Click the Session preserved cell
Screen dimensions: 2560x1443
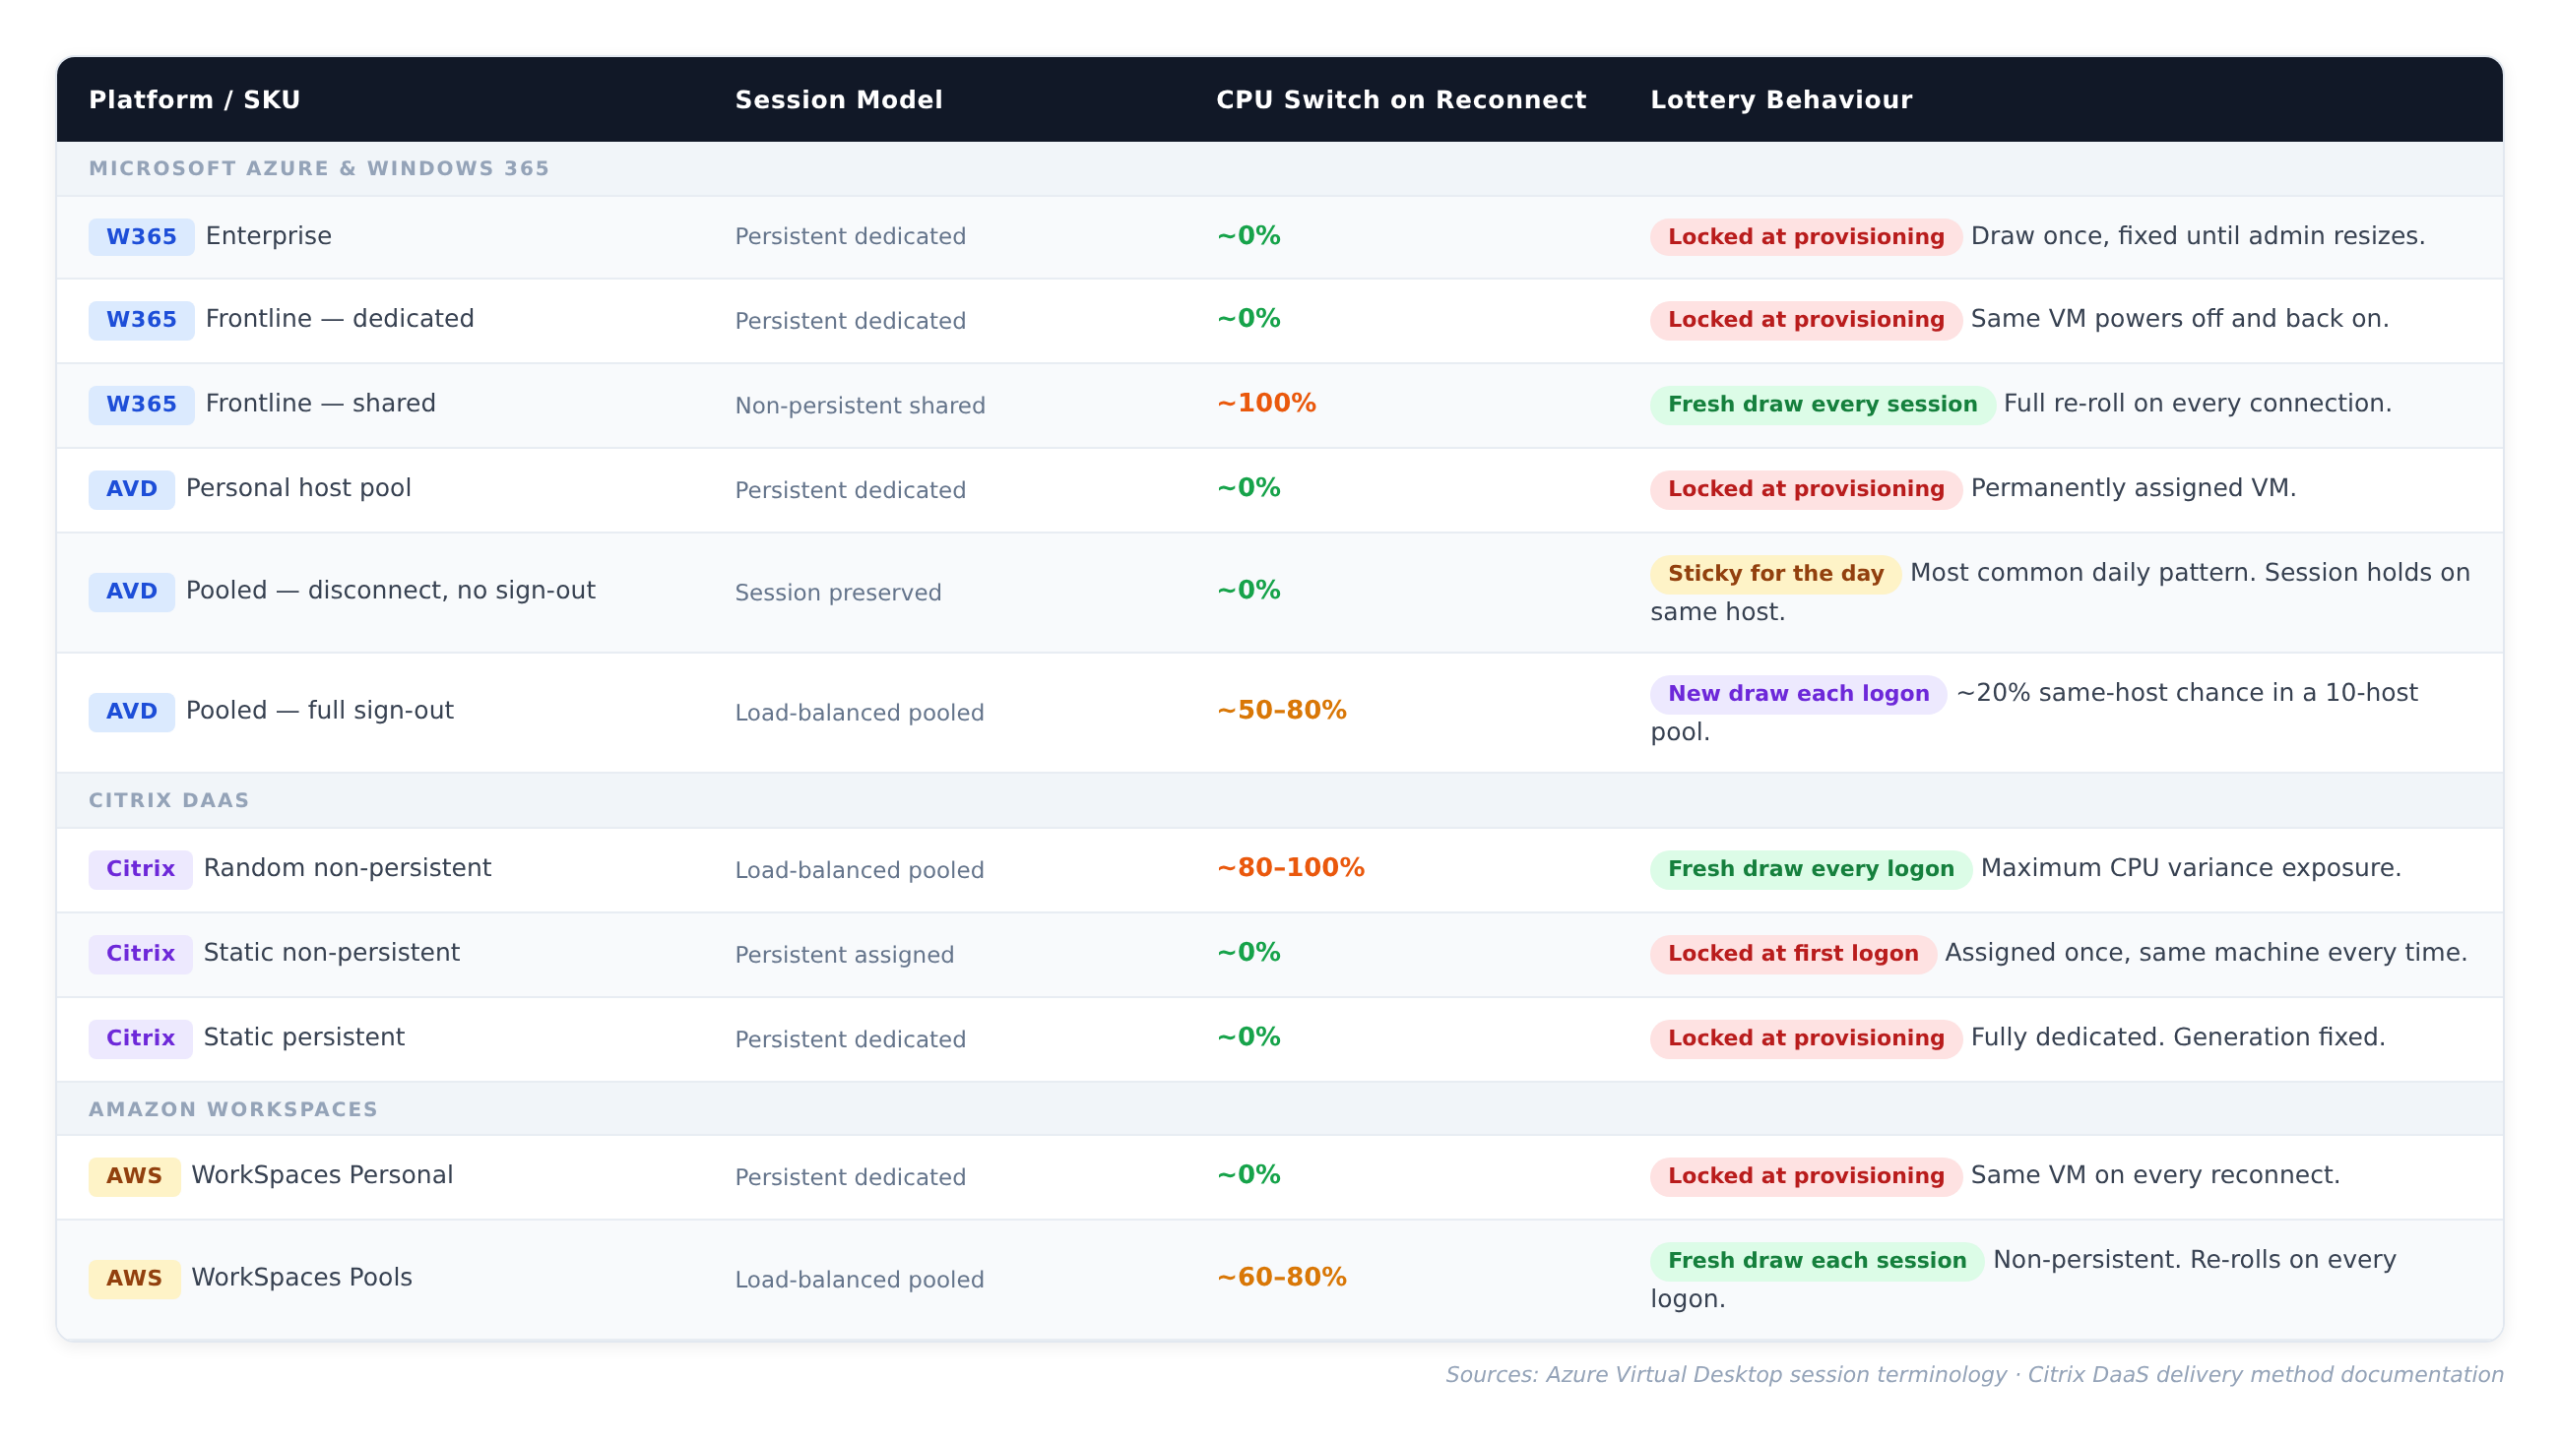838,593
